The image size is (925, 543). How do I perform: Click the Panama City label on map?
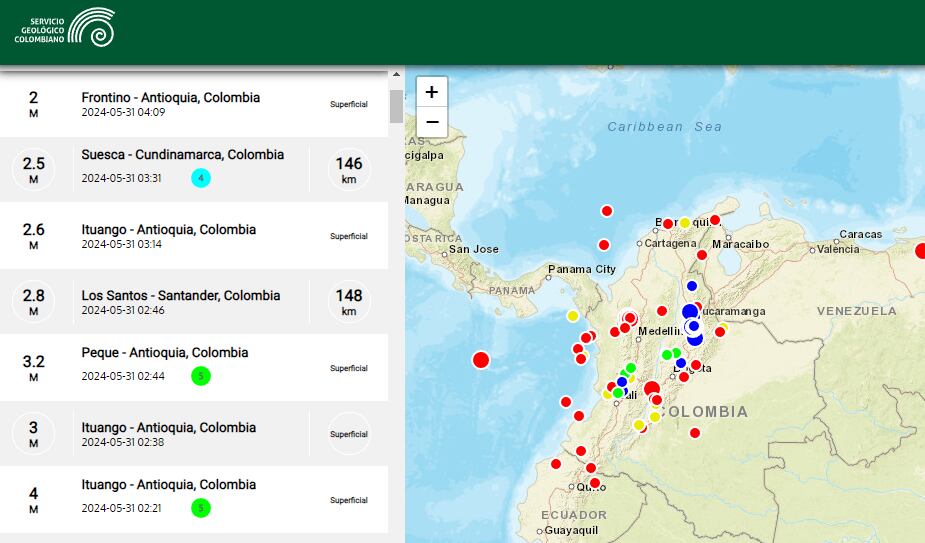(582, 269)
